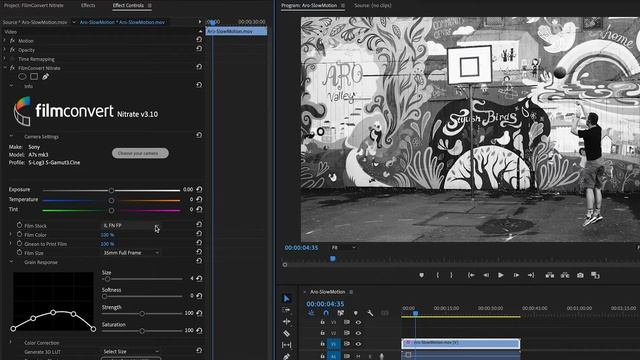Switch to the Source (no clips) tab

click(373, 5)
